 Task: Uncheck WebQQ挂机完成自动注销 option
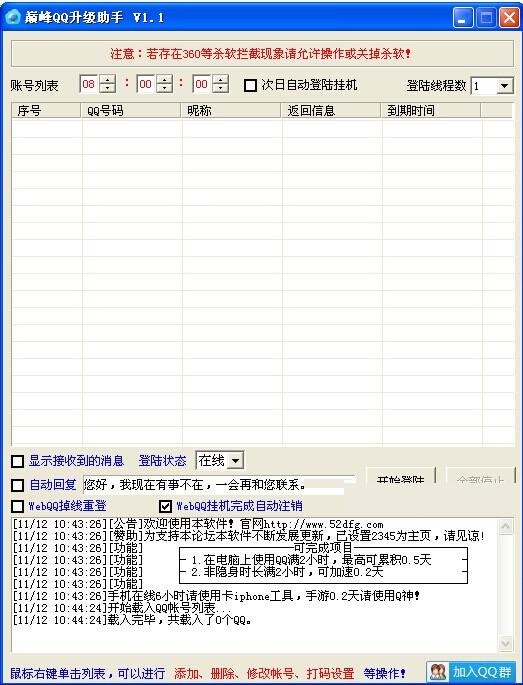click(x=165, y=506)
